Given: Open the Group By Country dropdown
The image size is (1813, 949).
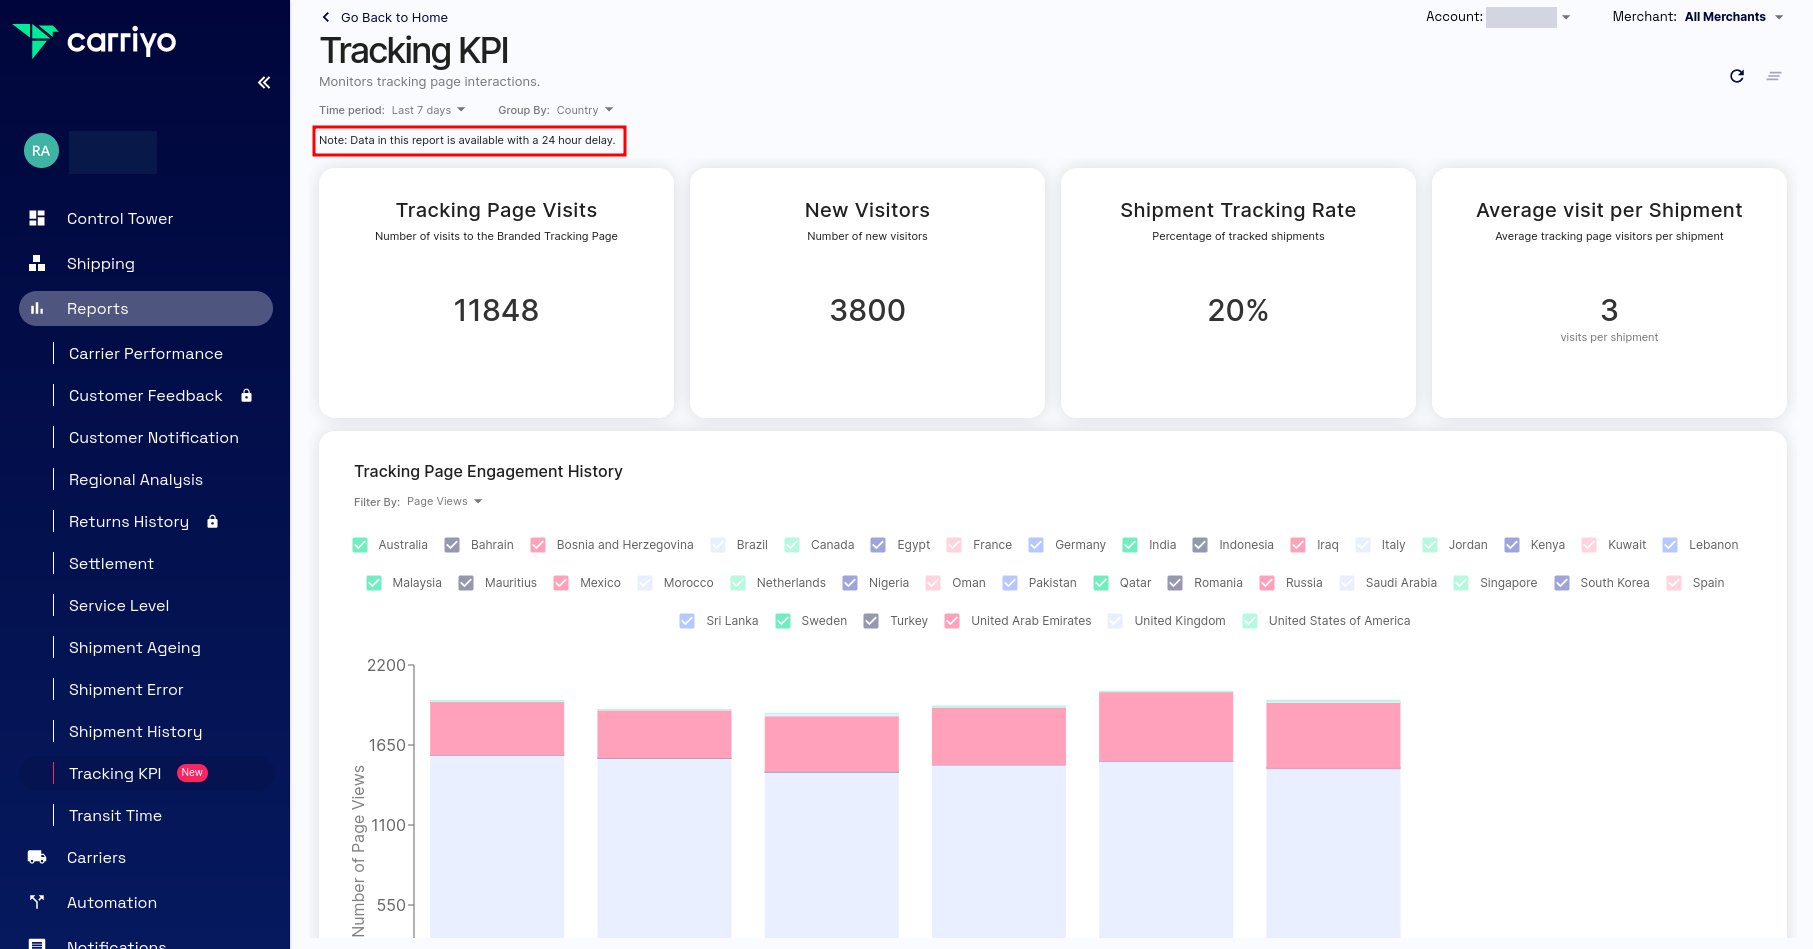Looking at the screenshot, I should [585, 110].
